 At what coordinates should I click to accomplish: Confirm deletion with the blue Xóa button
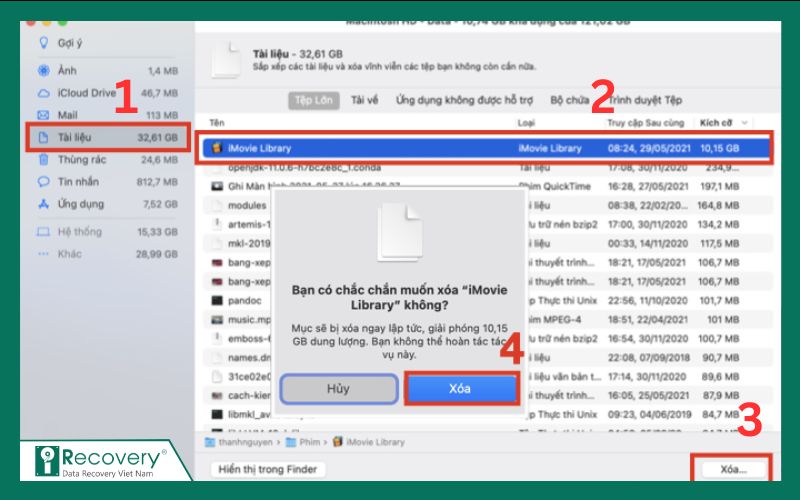point(462,389)
